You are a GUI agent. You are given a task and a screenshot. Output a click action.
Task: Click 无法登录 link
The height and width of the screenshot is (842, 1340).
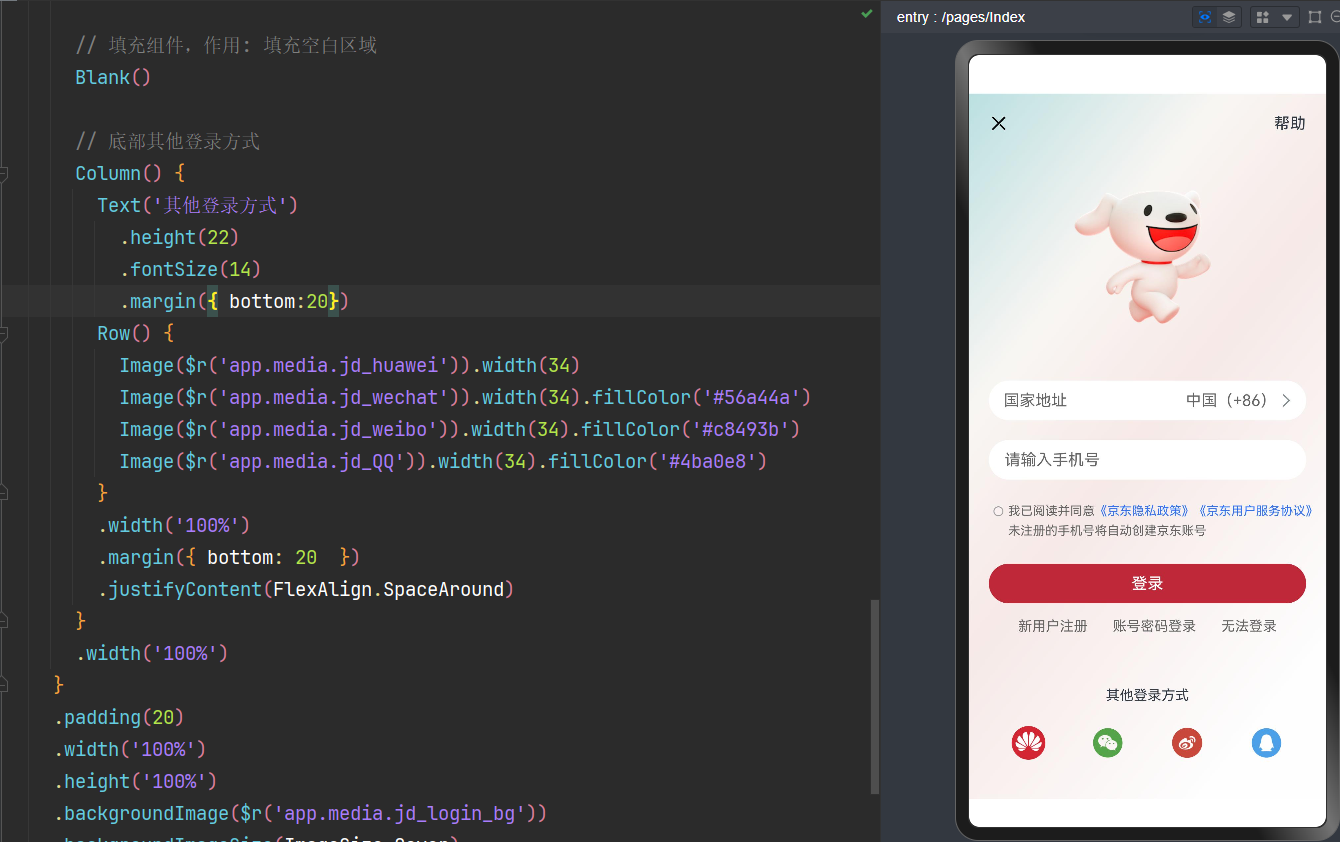tap(1248, 626)
